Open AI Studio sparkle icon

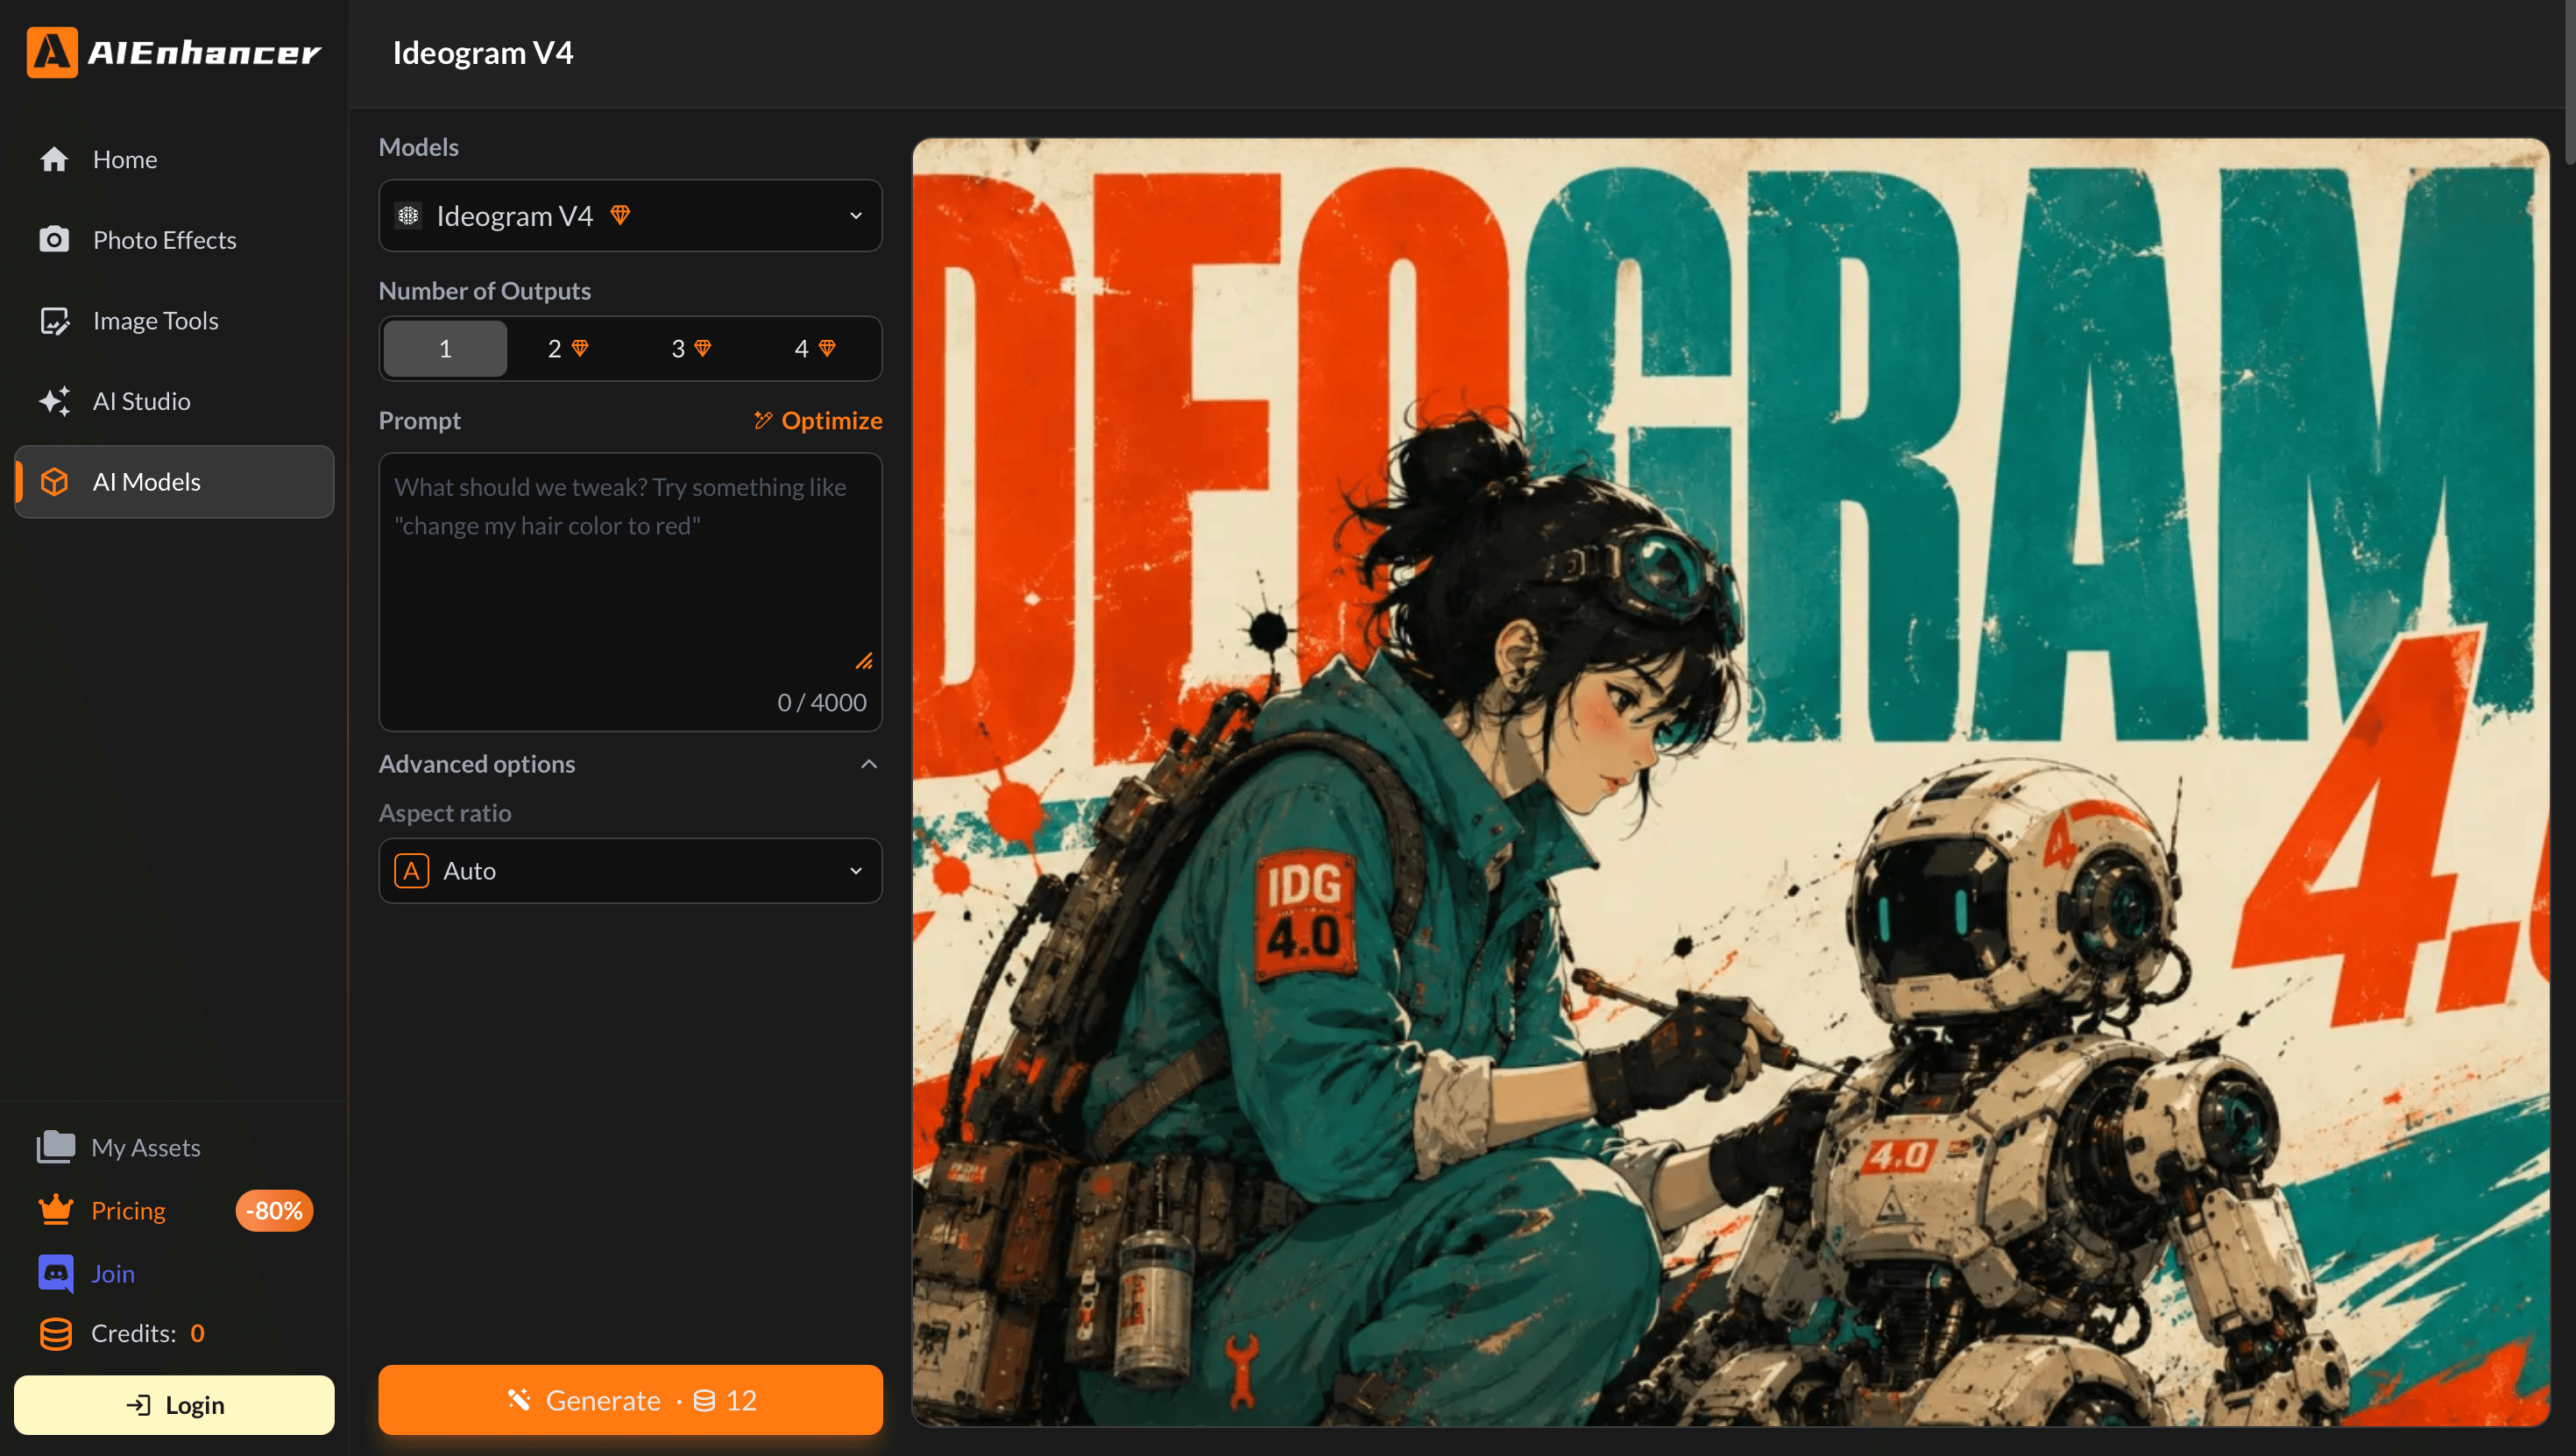click(x=54, y=401)
